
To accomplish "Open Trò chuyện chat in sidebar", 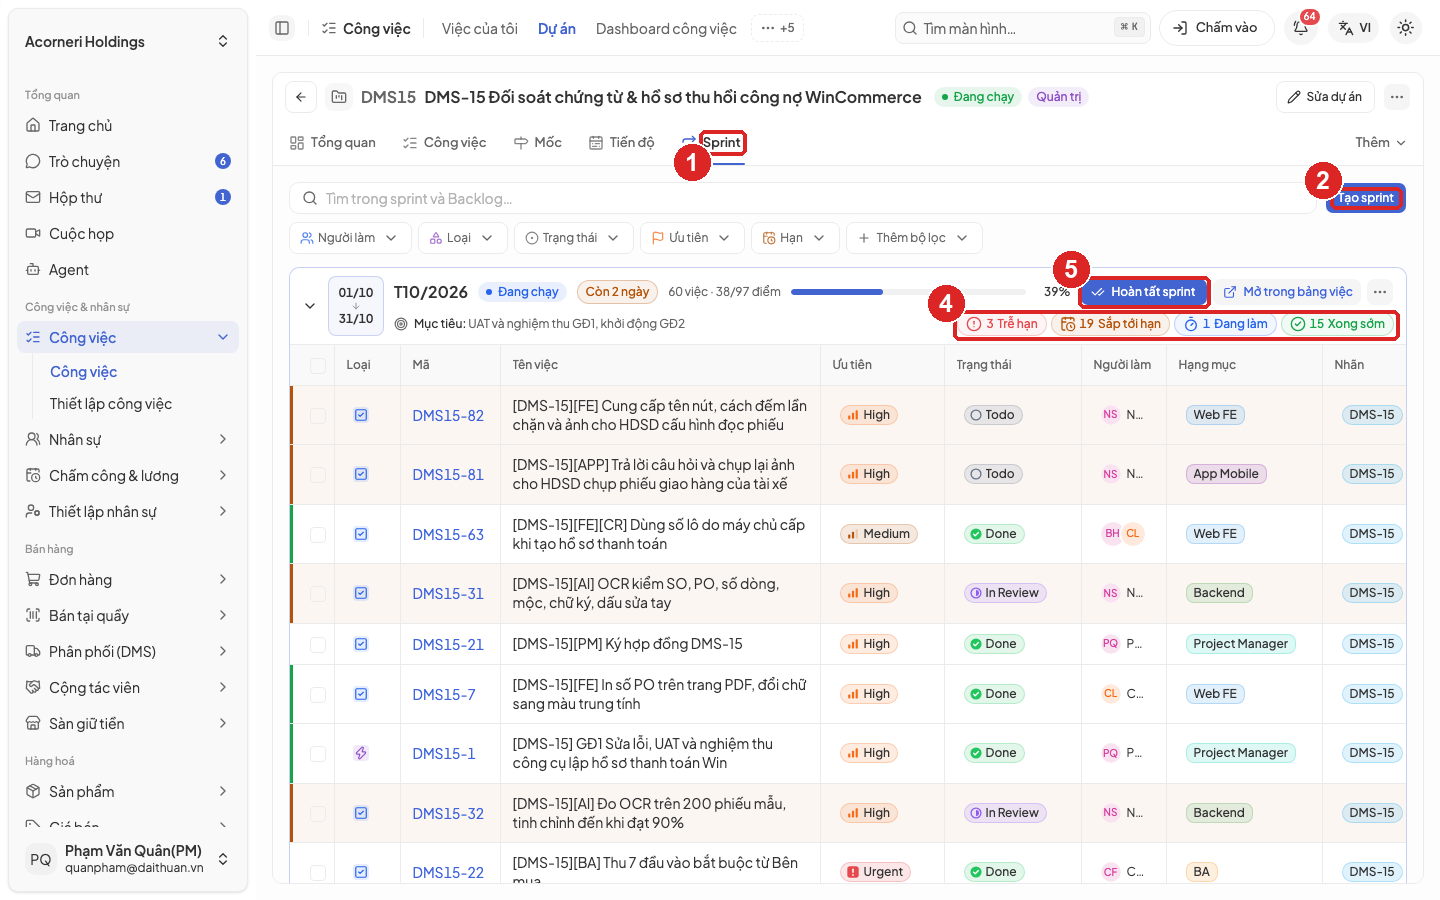I will (x=128, y=162).
